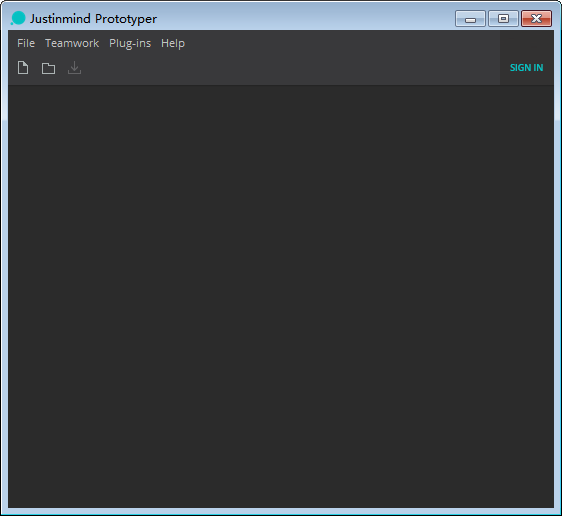Create a new prototype with page icon

(23, 68)
